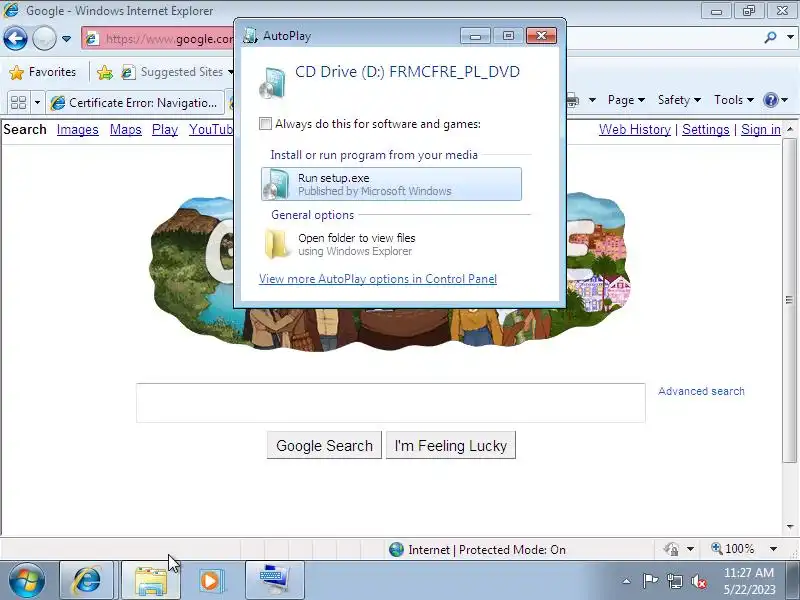This screenshot has height=600, width=800.
Task: Click Internet Protected Mode status globe
Action: [x=396, y=549]
